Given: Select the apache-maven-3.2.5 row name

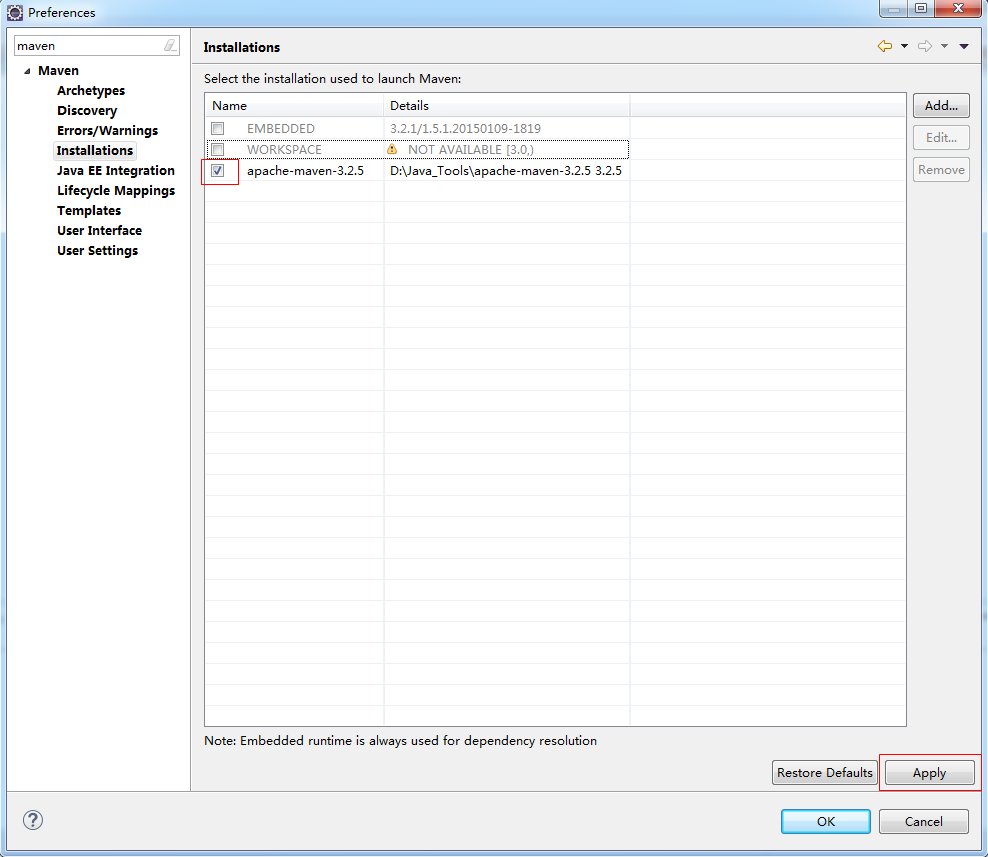Looking at the screenshot, I should (305, 171).
